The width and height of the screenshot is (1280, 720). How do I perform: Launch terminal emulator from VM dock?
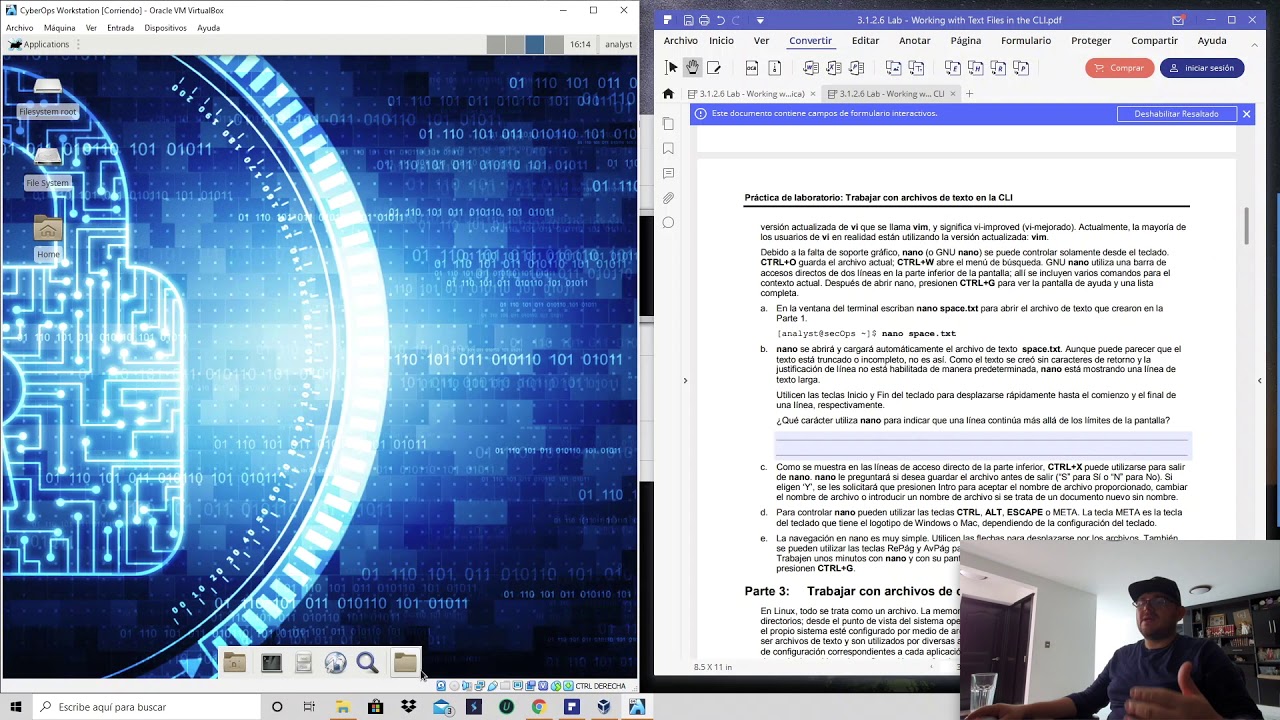pos(271,663)
